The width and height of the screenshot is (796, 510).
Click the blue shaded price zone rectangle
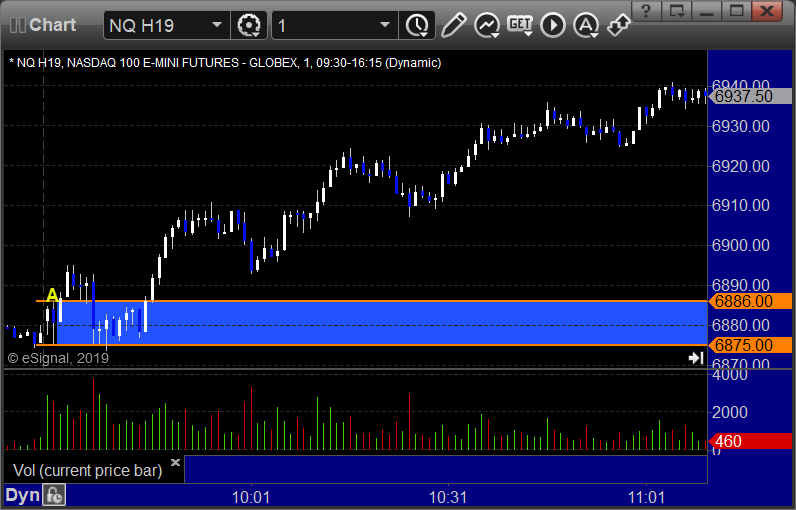[381, 323]
